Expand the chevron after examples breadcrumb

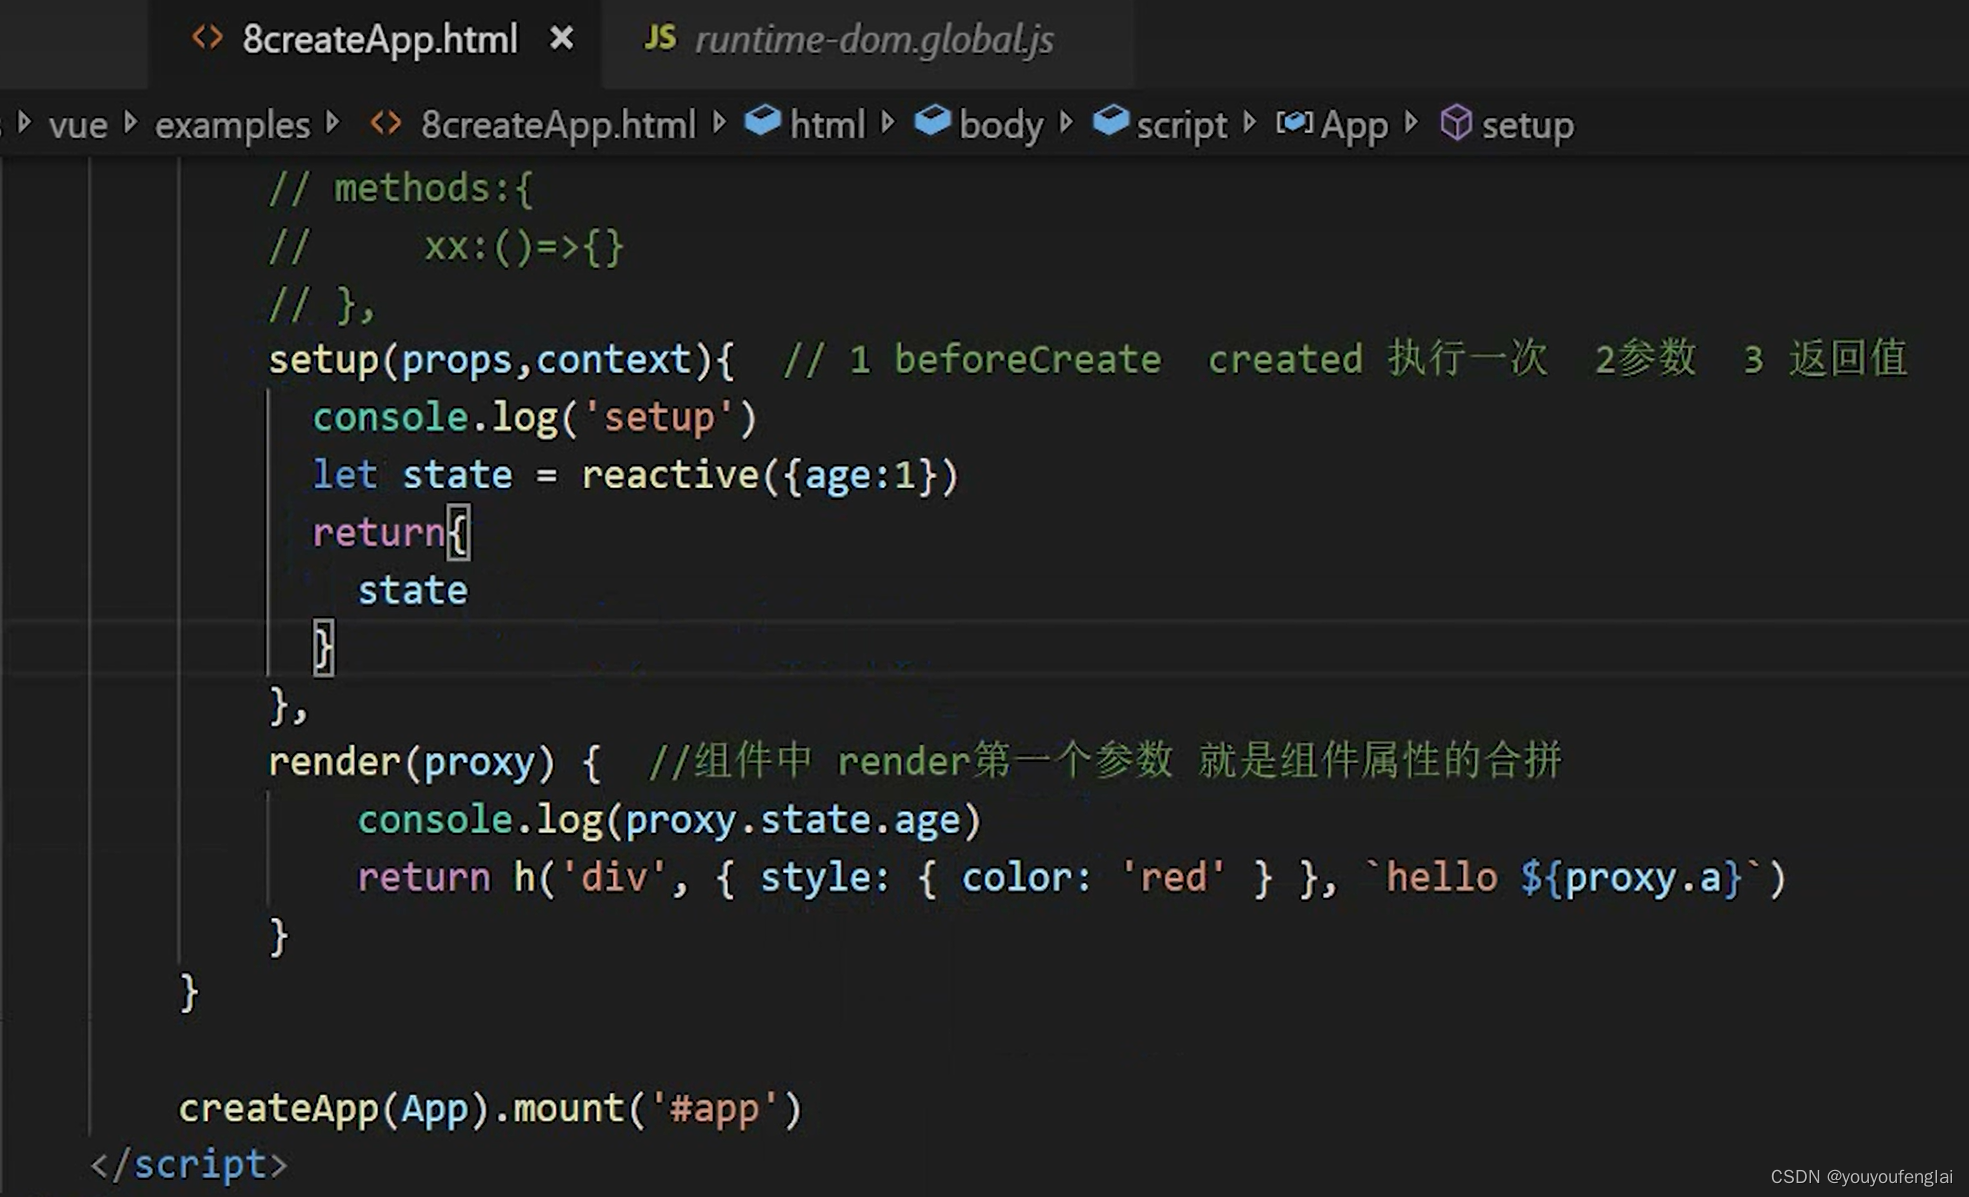[334, 124]
